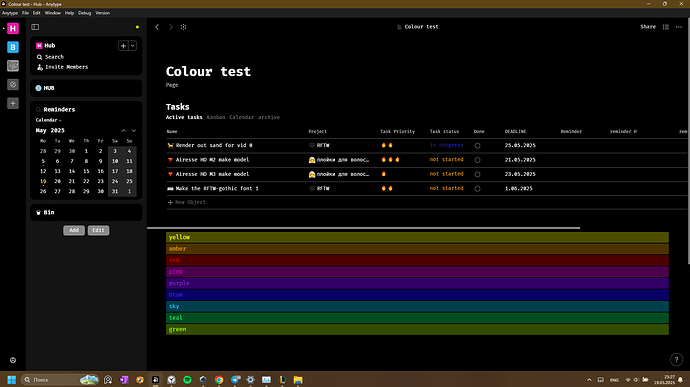Switch to the blue B space

click(13, 47)
